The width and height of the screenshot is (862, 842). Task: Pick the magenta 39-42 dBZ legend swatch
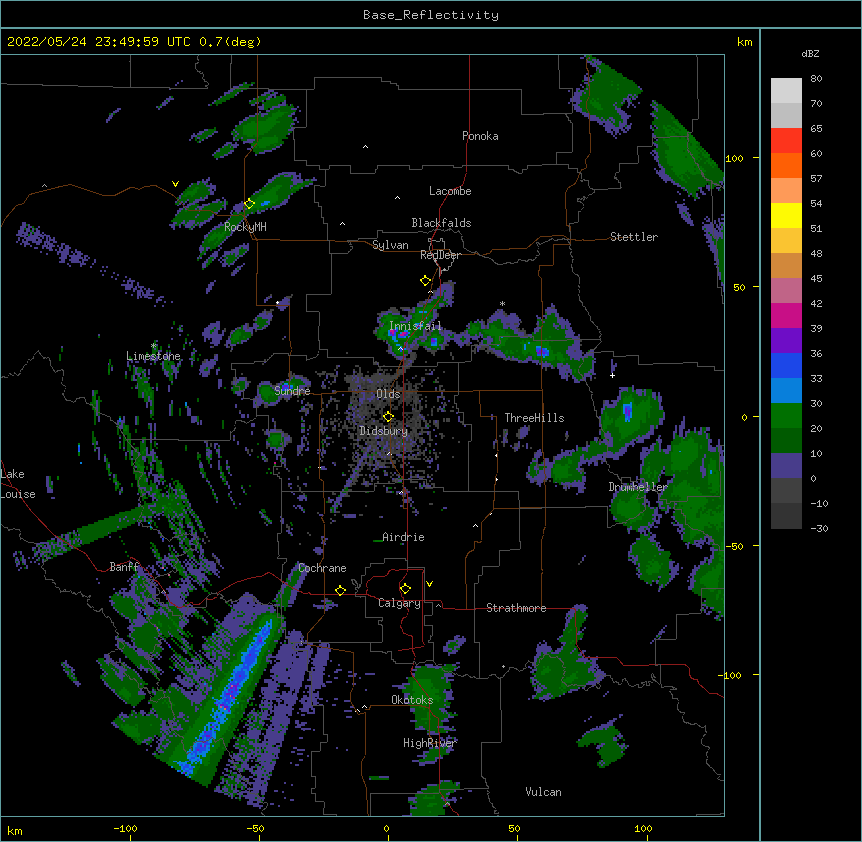point(786,315)
